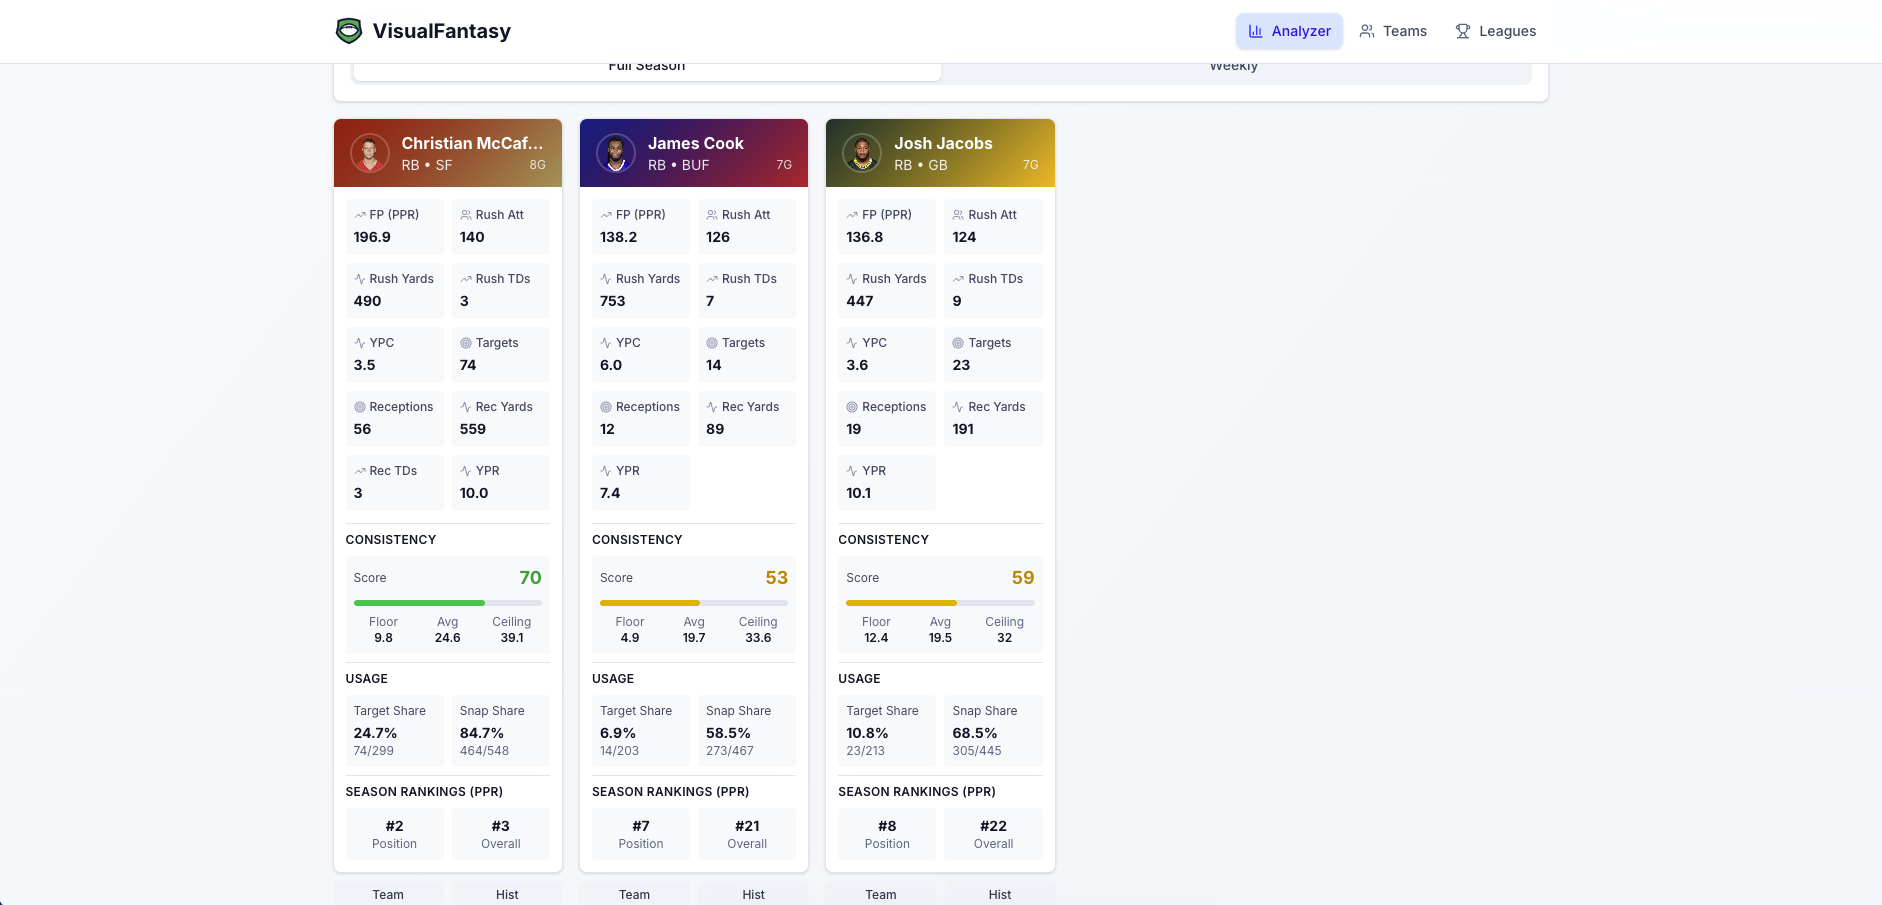1882x905 pixels.
Task: Click the VisualFantasy brand name
Action: coord(442,31)
